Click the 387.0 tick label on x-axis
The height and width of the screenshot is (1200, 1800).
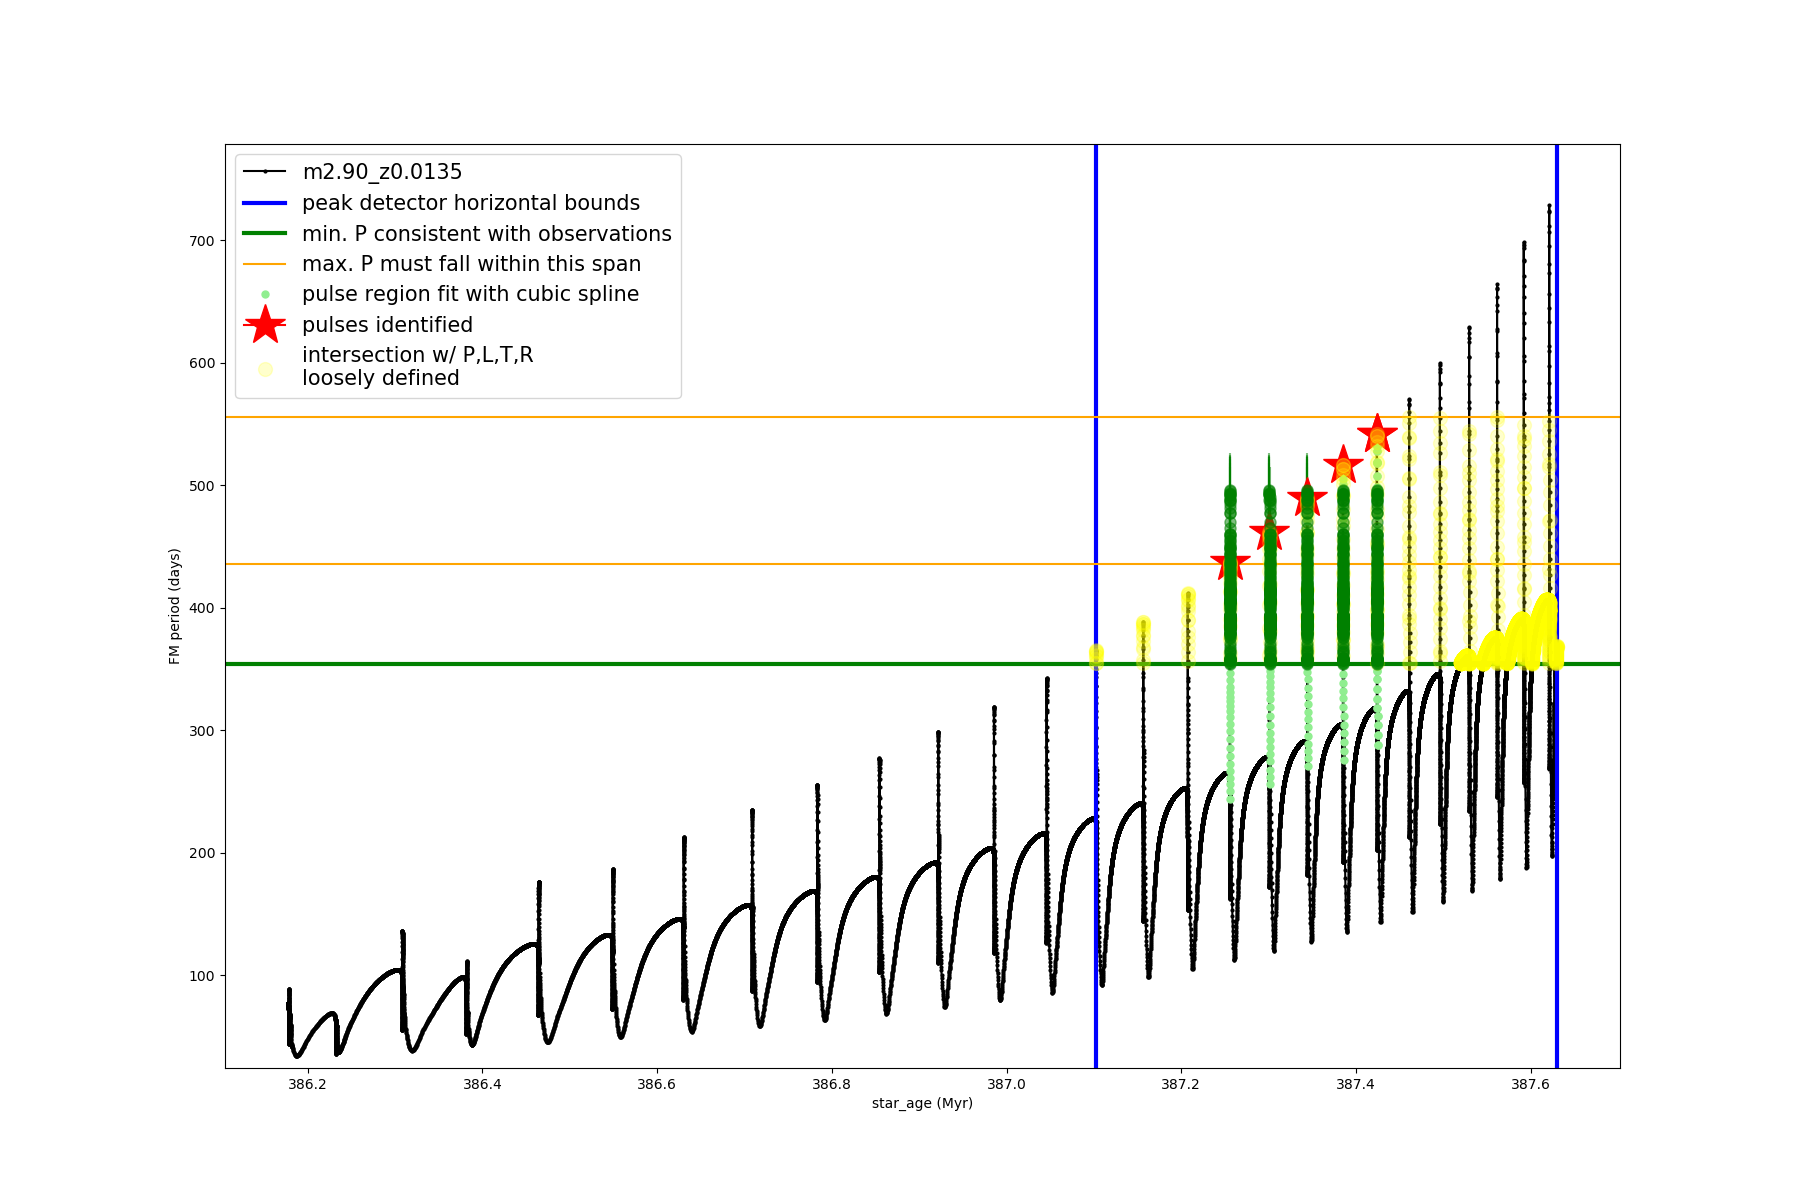click(1006, 1084)
